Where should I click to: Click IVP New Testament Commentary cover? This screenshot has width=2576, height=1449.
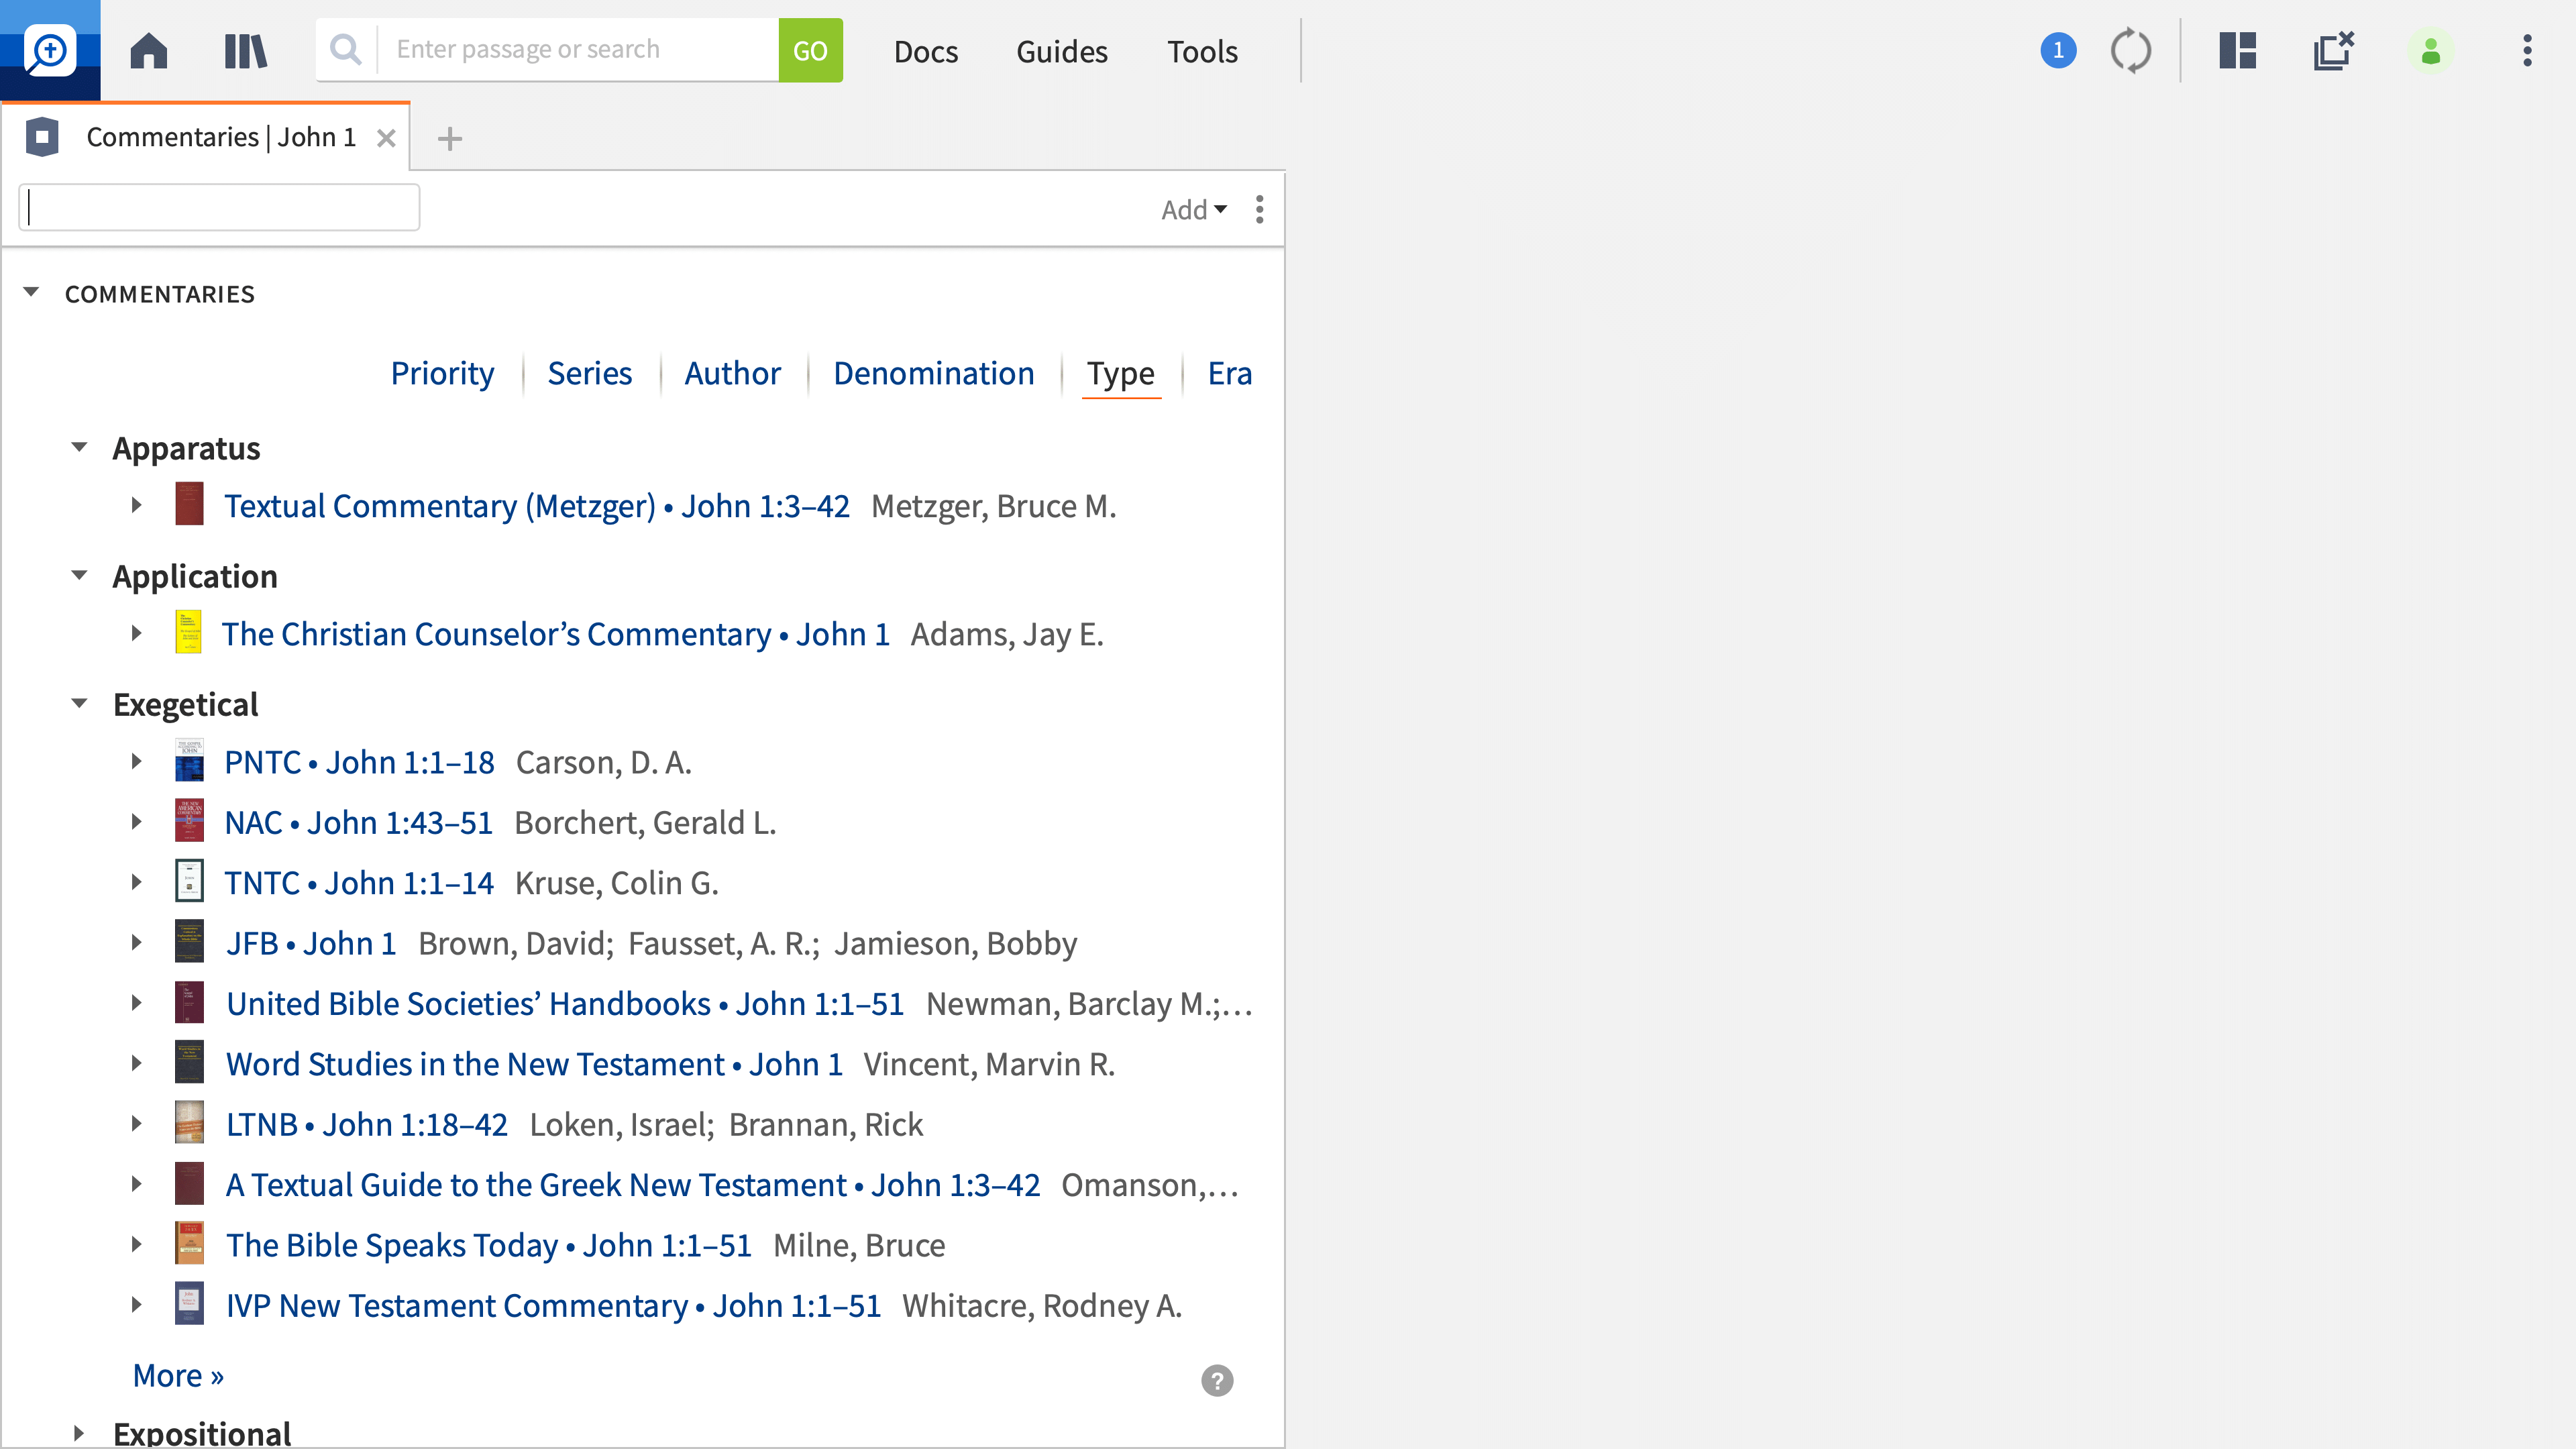click(x=189, y=1303)
